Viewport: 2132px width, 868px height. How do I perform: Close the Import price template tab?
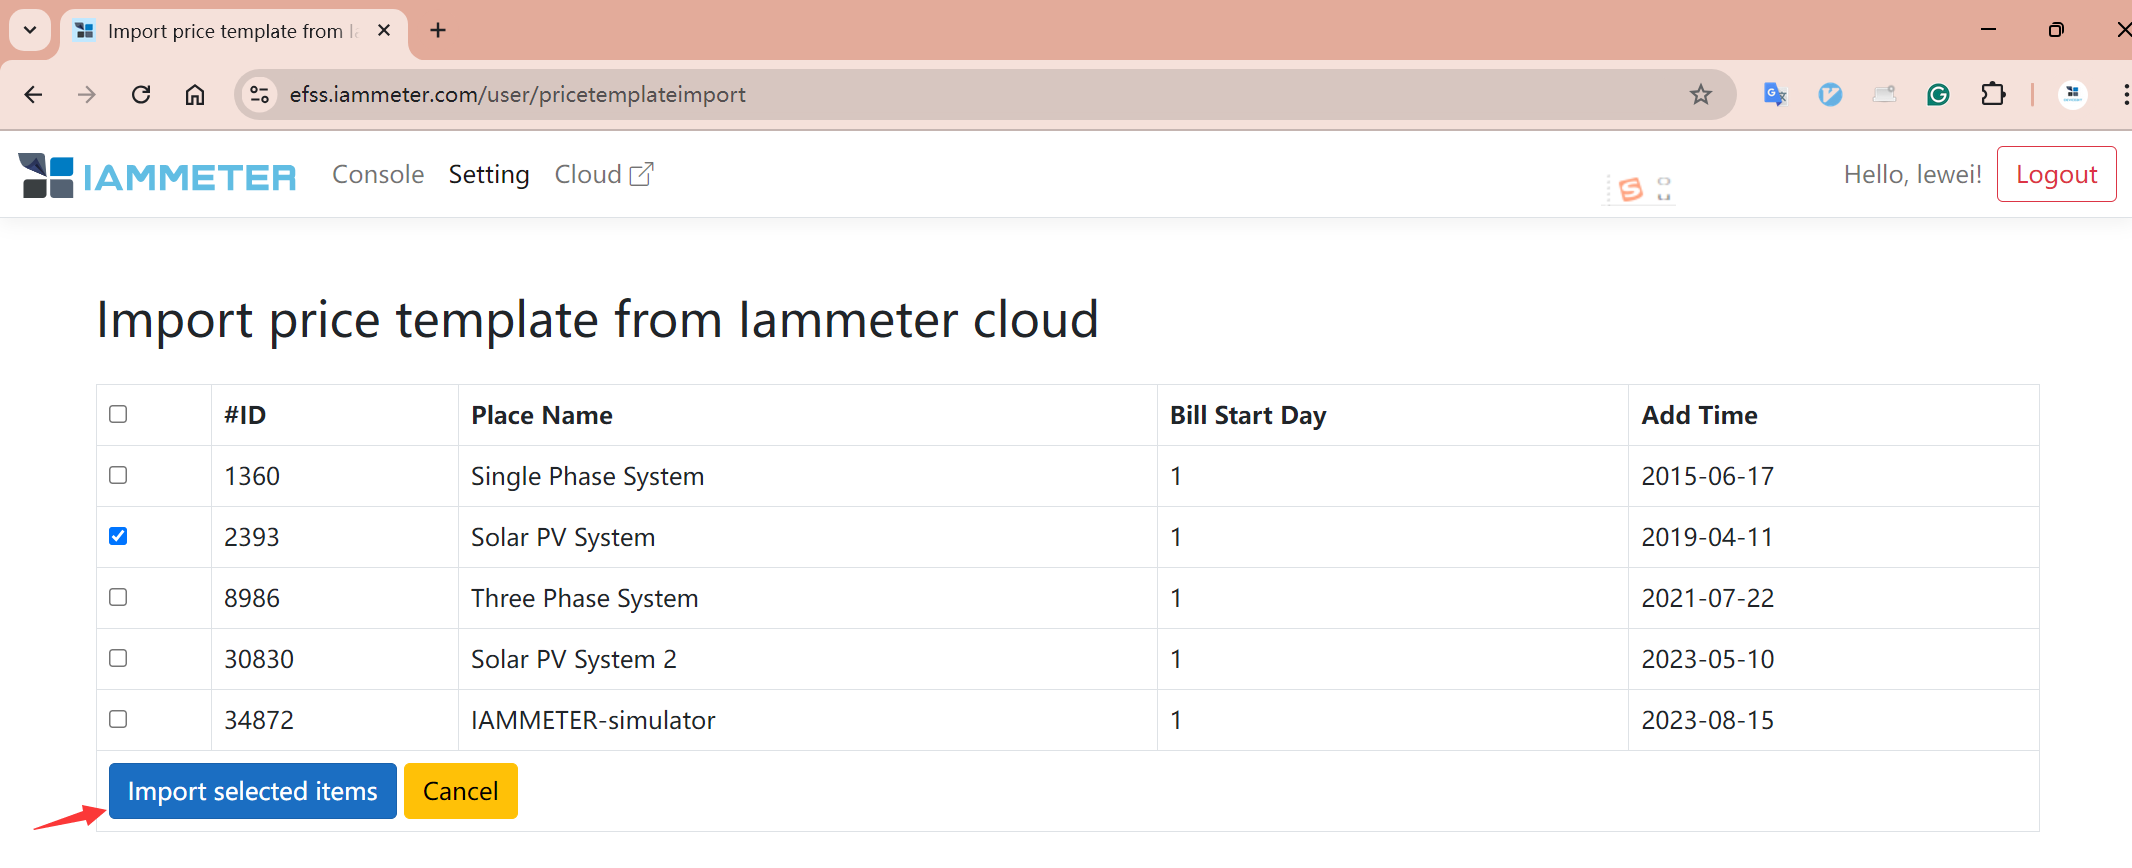click(384, 31)
